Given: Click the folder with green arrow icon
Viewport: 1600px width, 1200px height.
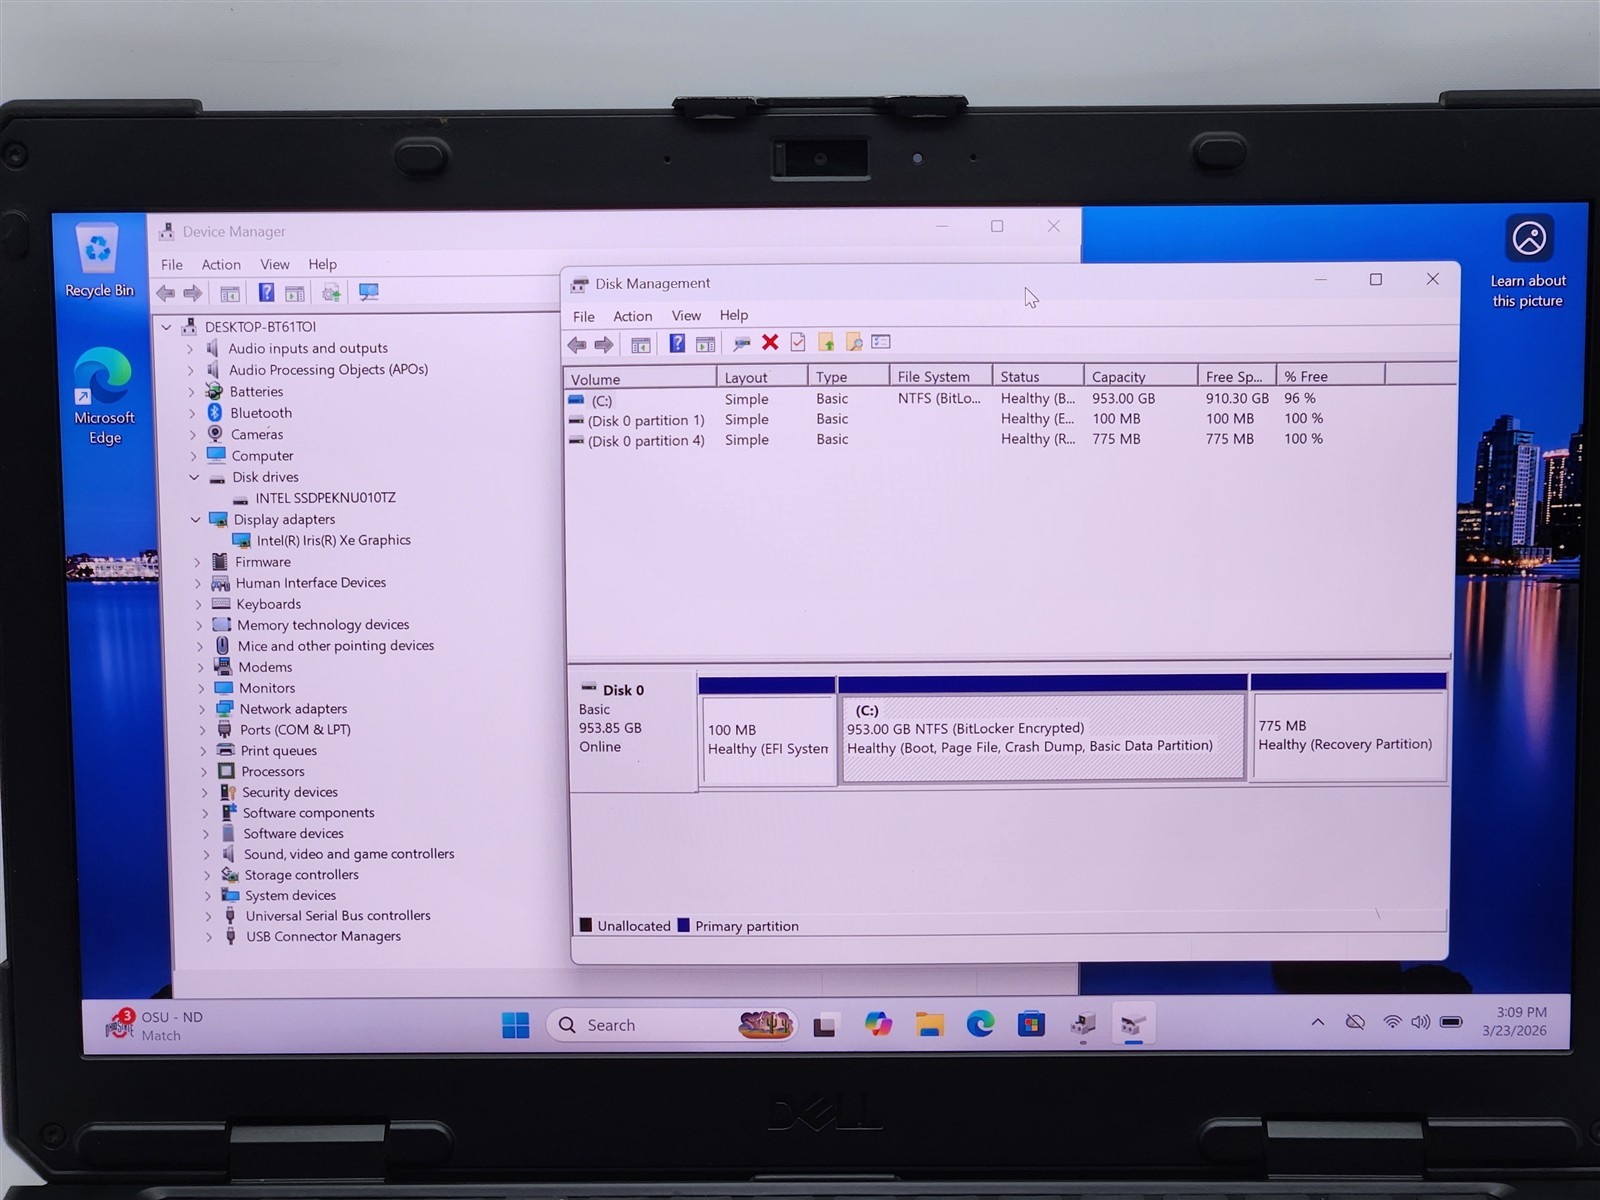Looking at the screenshot, I should point(826,342).
